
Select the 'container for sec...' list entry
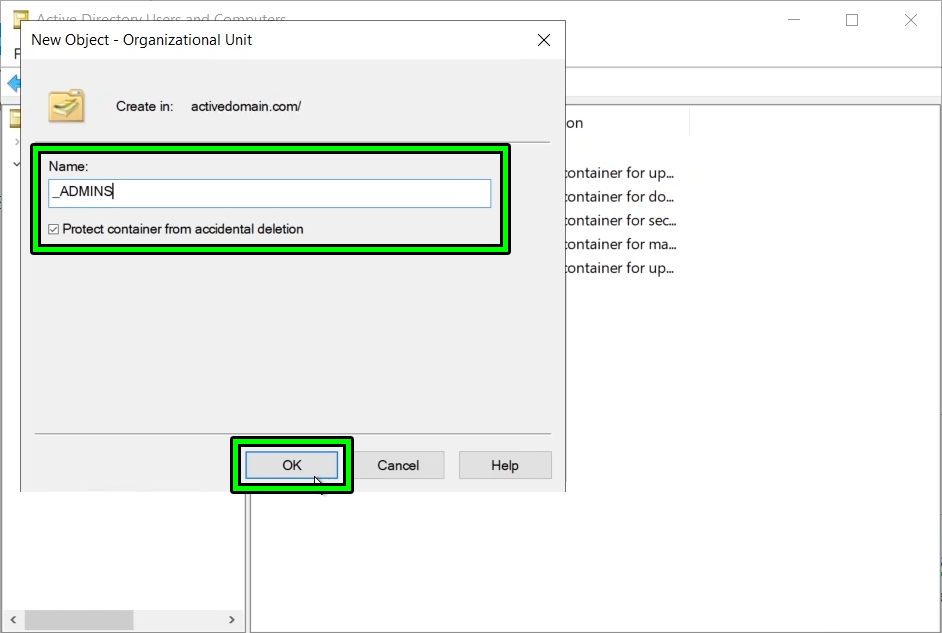622,220
